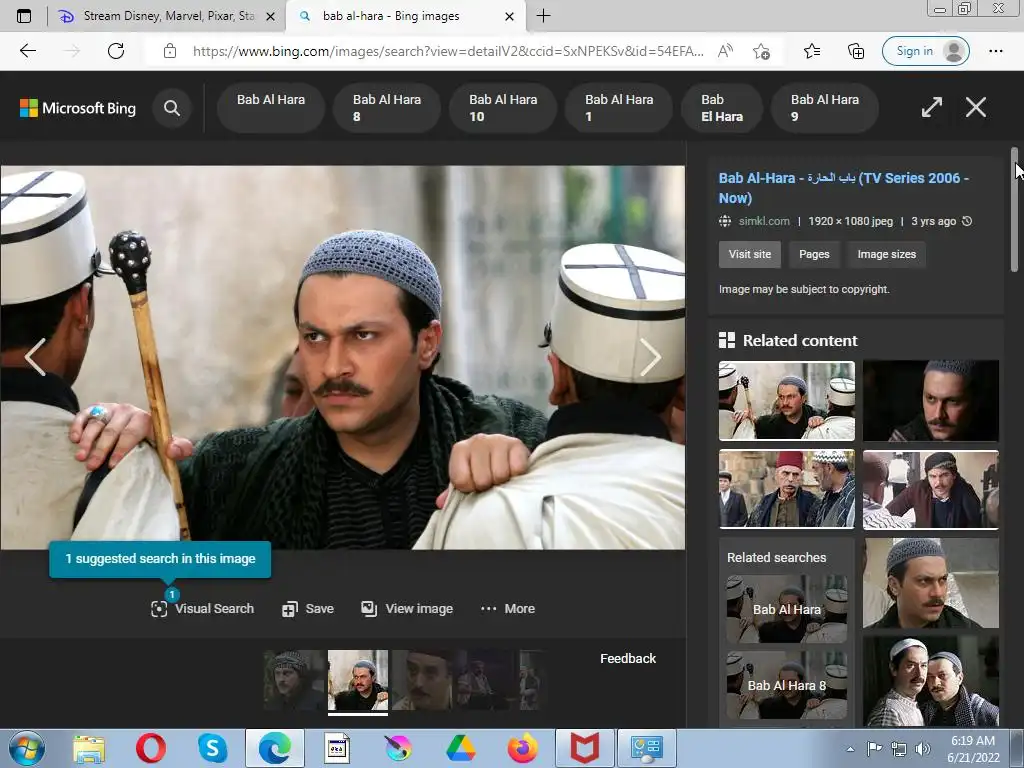Image resolution: width=1024 pixels, height=768 pixels.
Task: Select the Bab Al Hara 8 chip
Action: click(387, 108)
